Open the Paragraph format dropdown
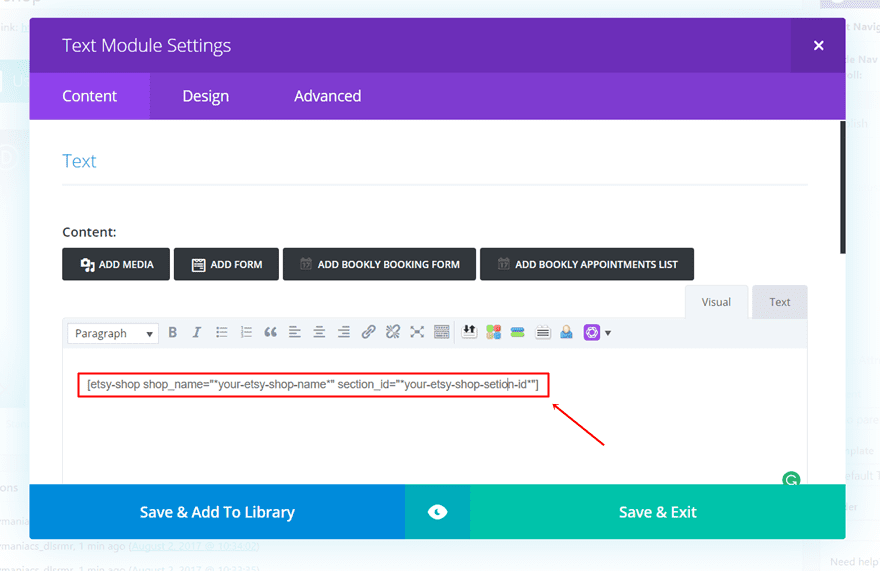Viewport: 880px width, 571px height. (x=114, y=334)
